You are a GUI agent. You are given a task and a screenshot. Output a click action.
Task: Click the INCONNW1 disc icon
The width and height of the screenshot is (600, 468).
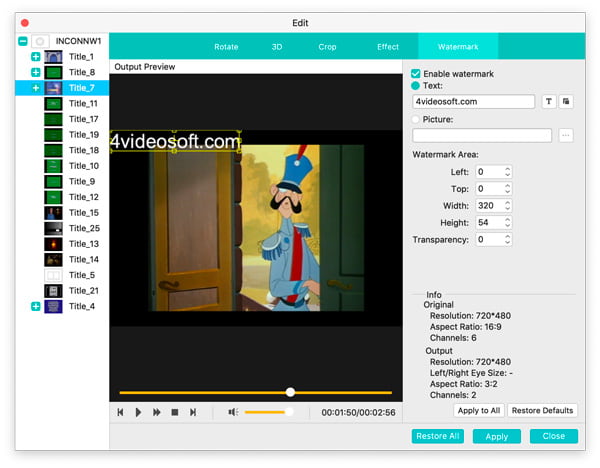[x=40, y=41]
